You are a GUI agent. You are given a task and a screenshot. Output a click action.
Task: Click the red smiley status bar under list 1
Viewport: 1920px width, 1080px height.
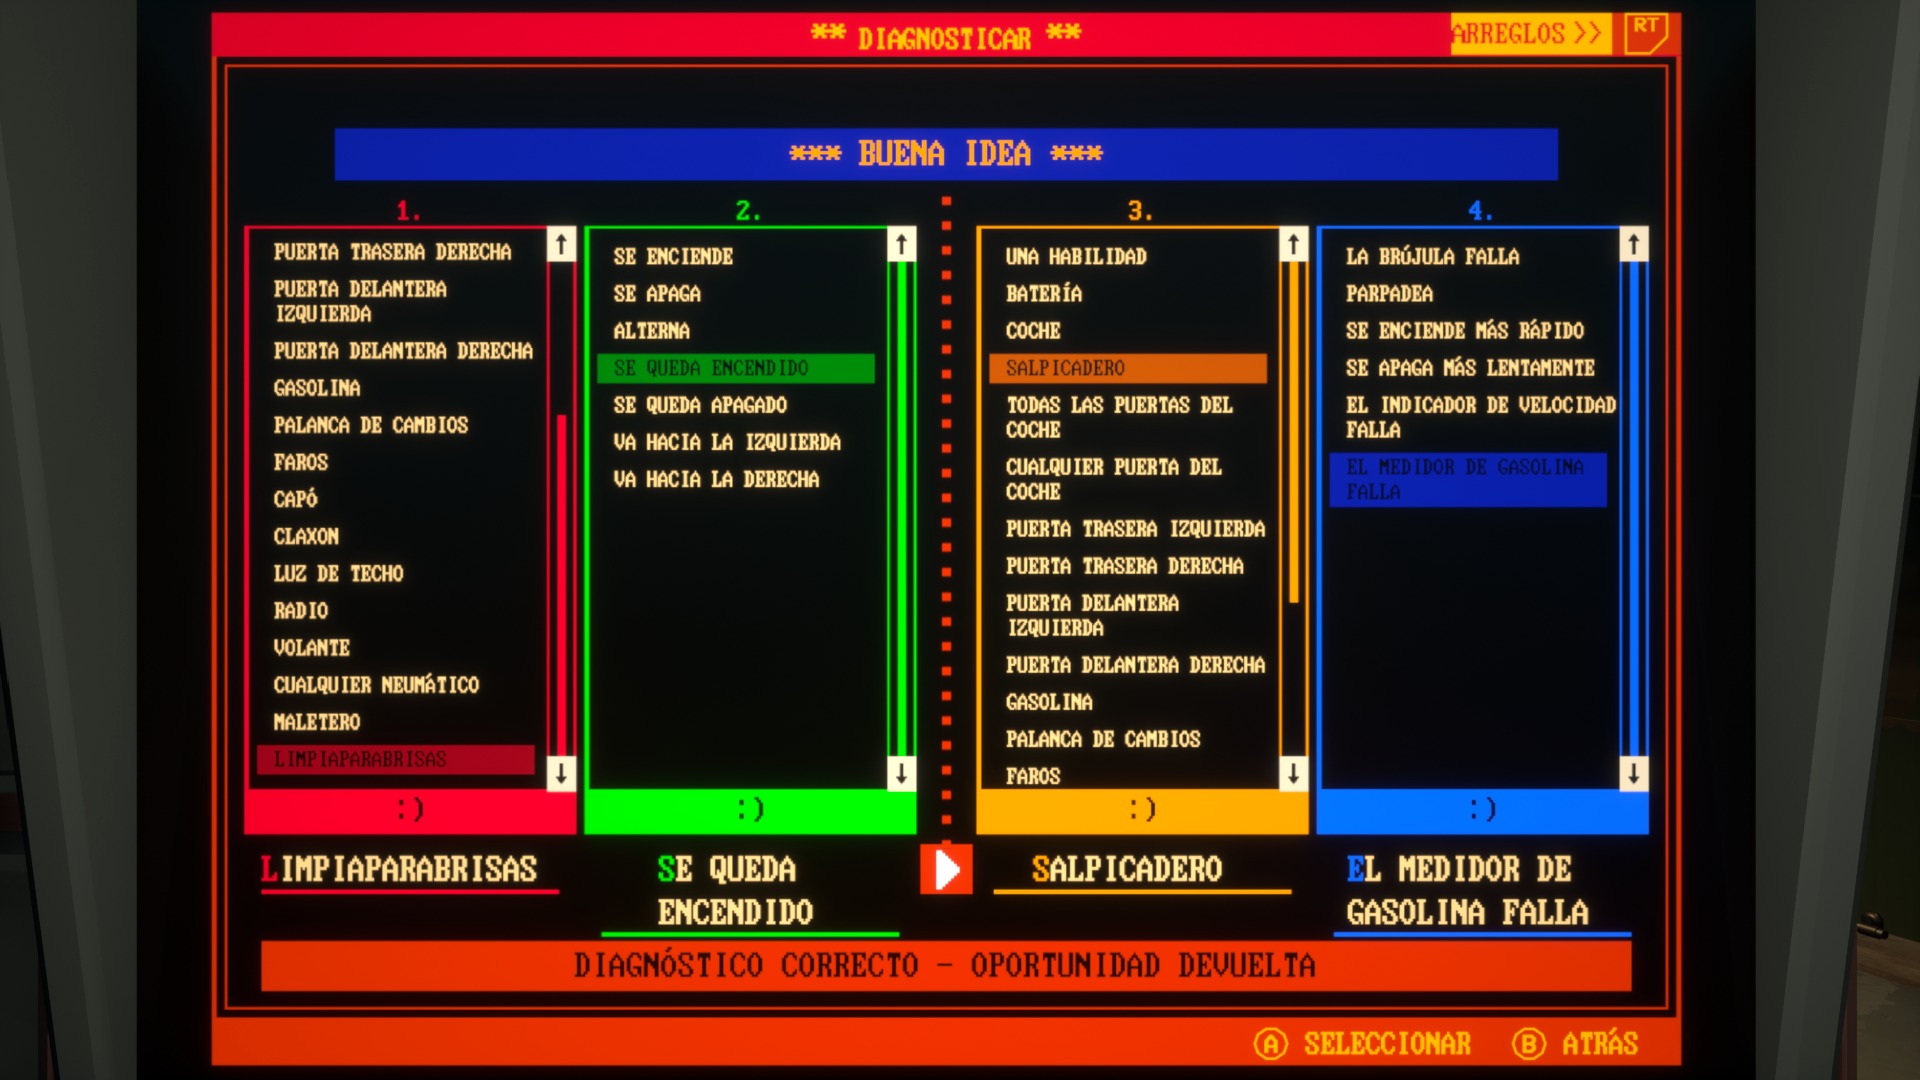point(410,810)
